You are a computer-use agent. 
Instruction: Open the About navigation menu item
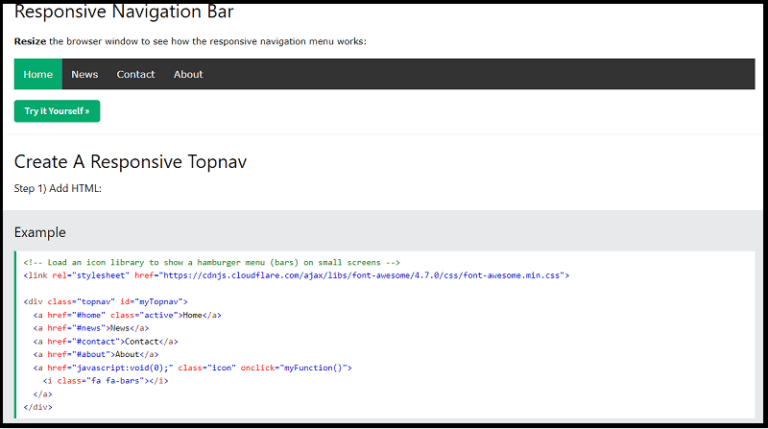click(188, 74)
